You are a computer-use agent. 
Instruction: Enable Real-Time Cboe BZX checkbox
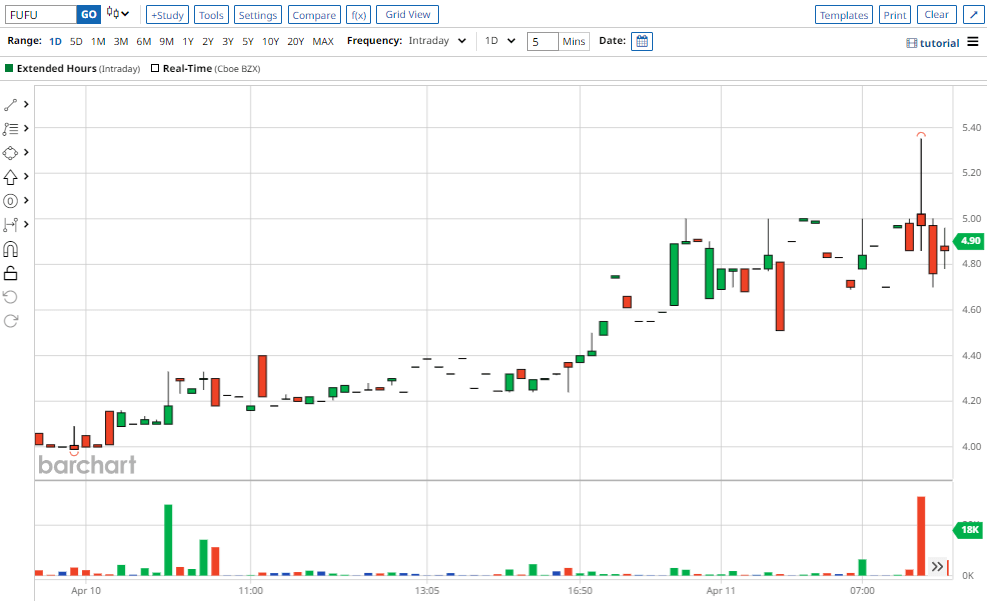click(155, 68)
